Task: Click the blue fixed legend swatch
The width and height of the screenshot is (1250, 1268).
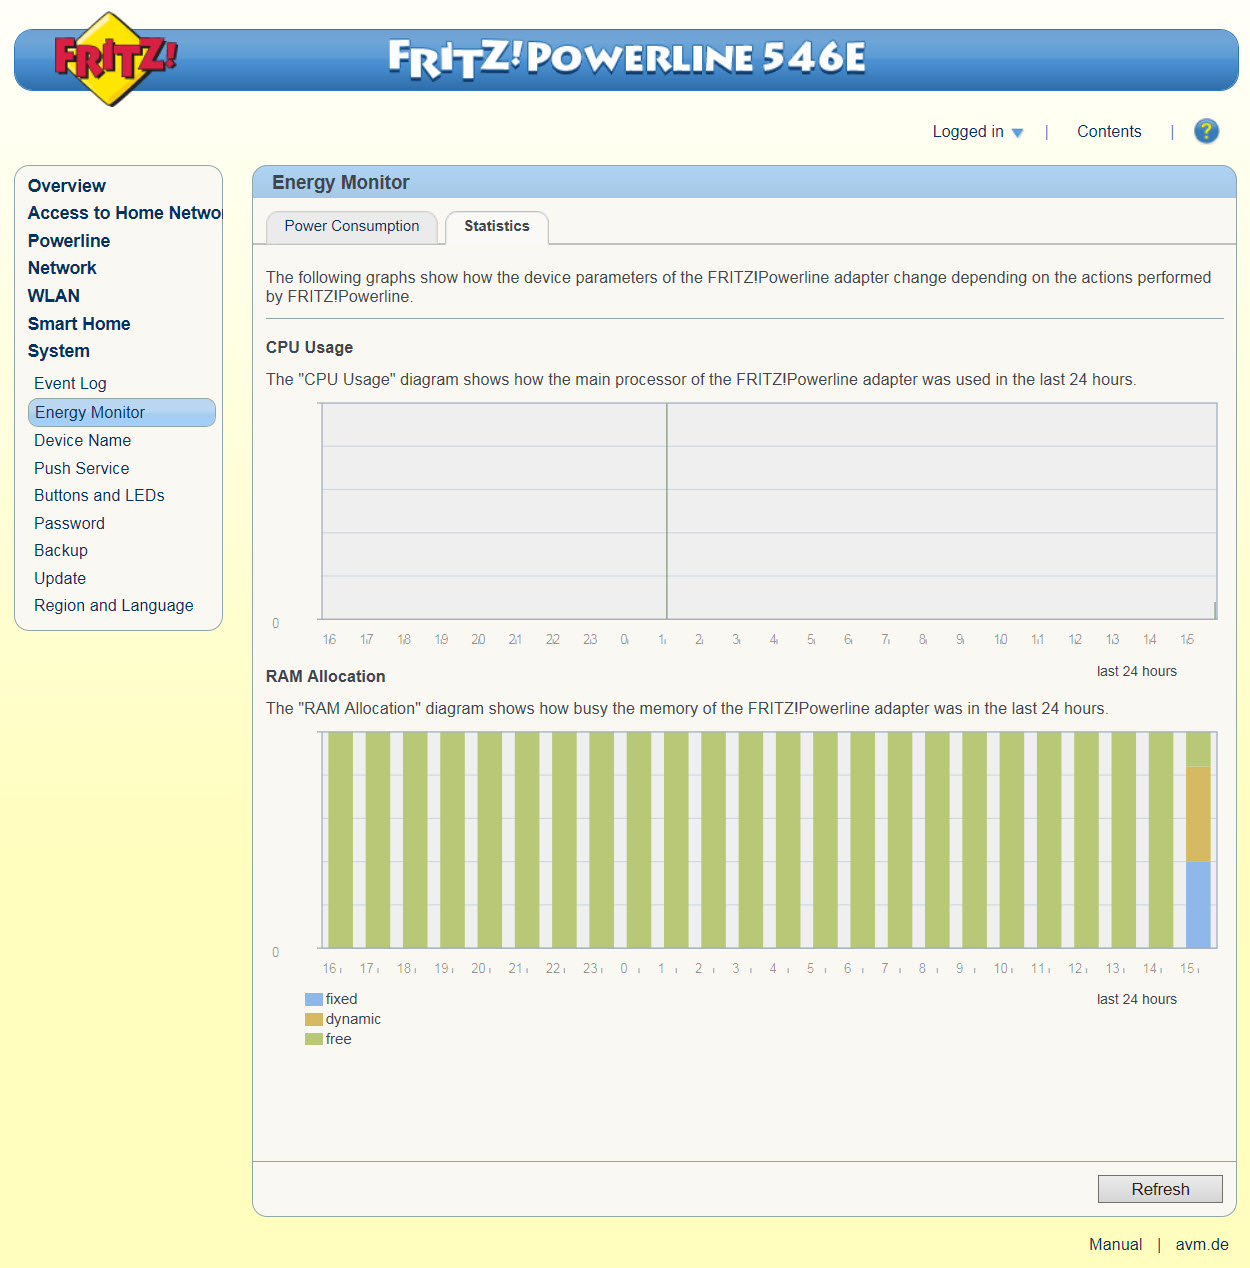Action: [x=314, y=999]
